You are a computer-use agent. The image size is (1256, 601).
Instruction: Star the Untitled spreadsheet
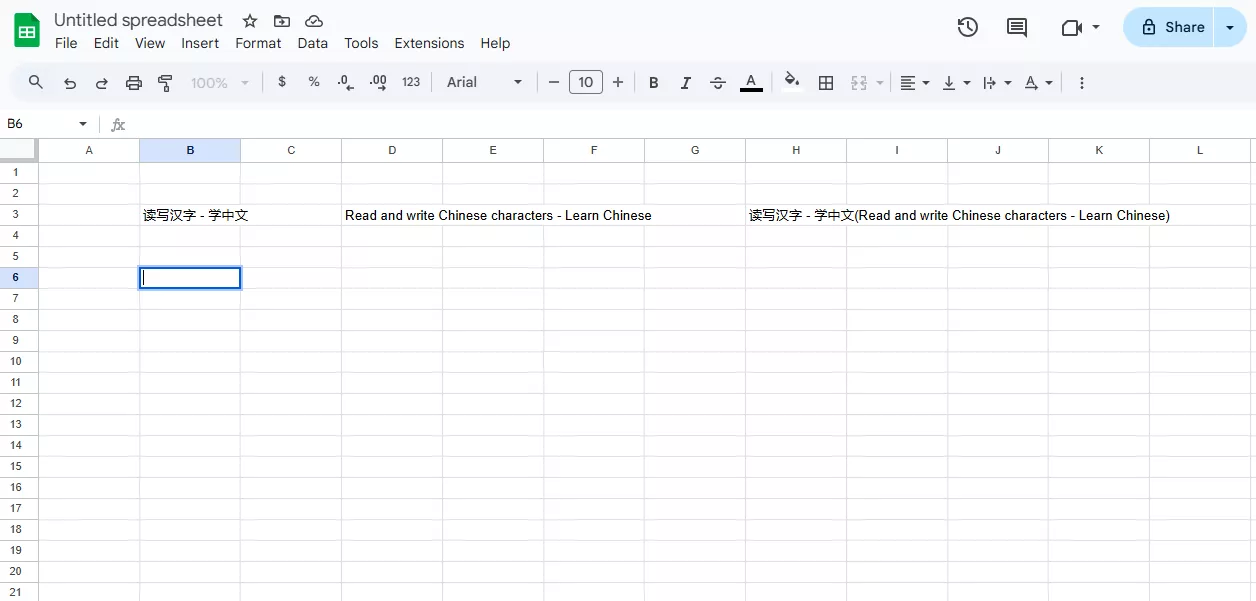pos(250,21)
